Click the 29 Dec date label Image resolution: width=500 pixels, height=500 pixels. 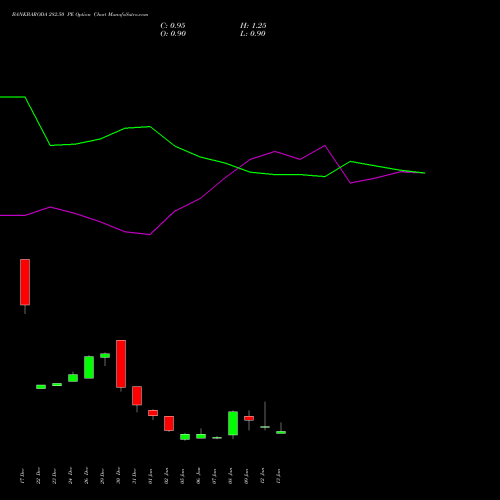[102, 476]
